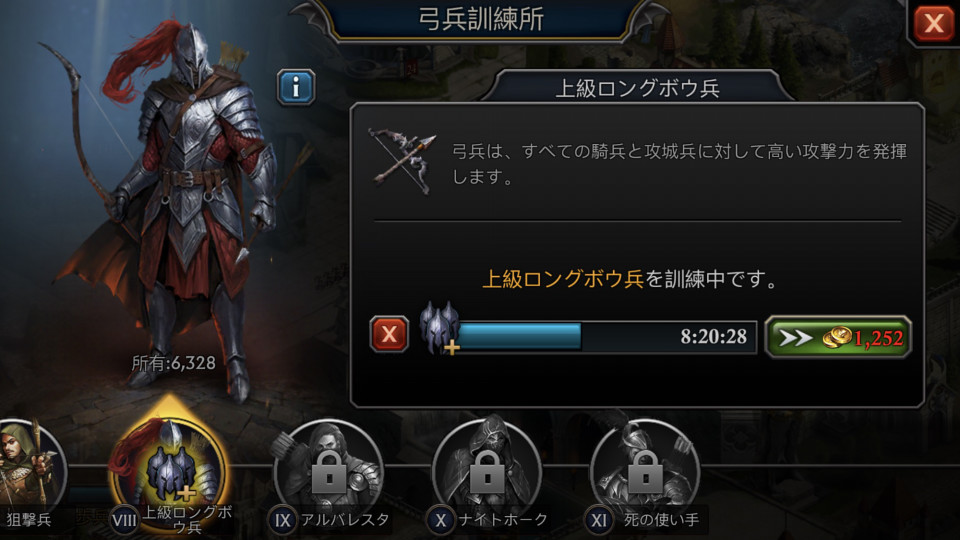Click the 上級ロングボウ兵 title tab
This screenshot has width=960, height=540.
(637, 88)
